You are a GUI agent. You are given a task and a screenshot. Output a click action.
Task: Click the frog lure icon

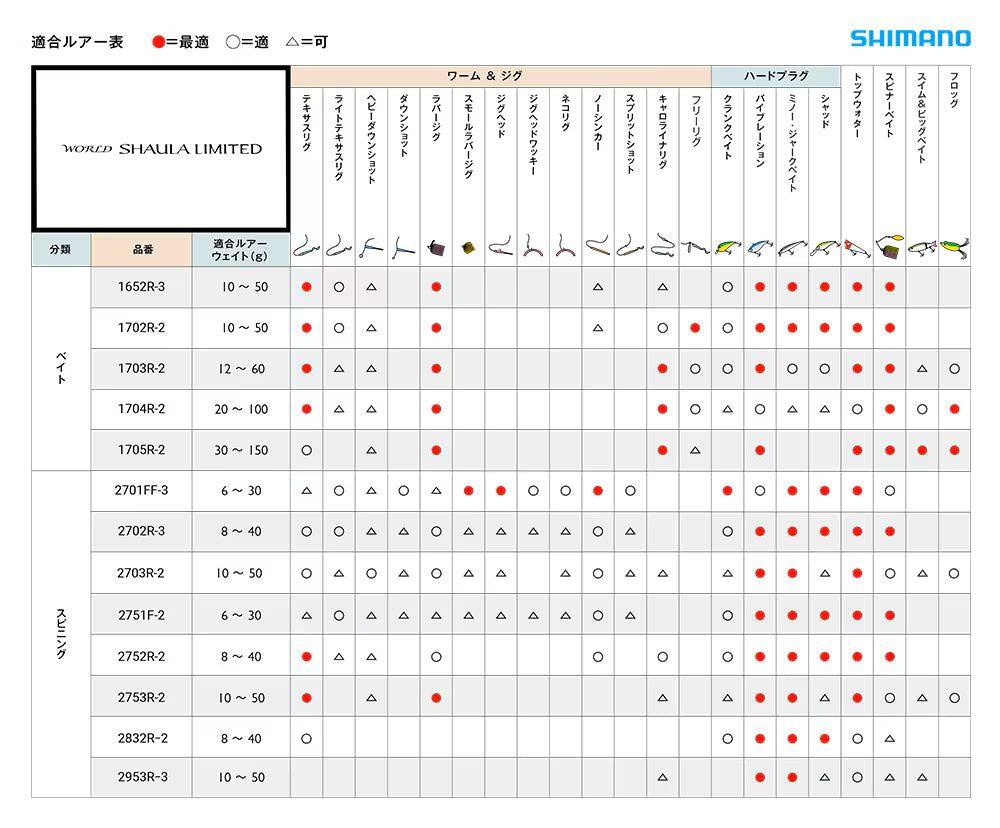pyautogui.click(x=954, y=247)
